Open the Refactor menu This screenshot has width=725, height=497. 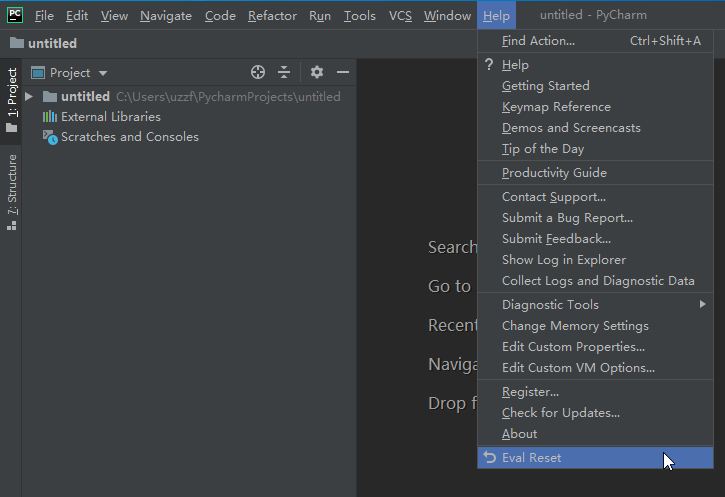coord(272,16)
